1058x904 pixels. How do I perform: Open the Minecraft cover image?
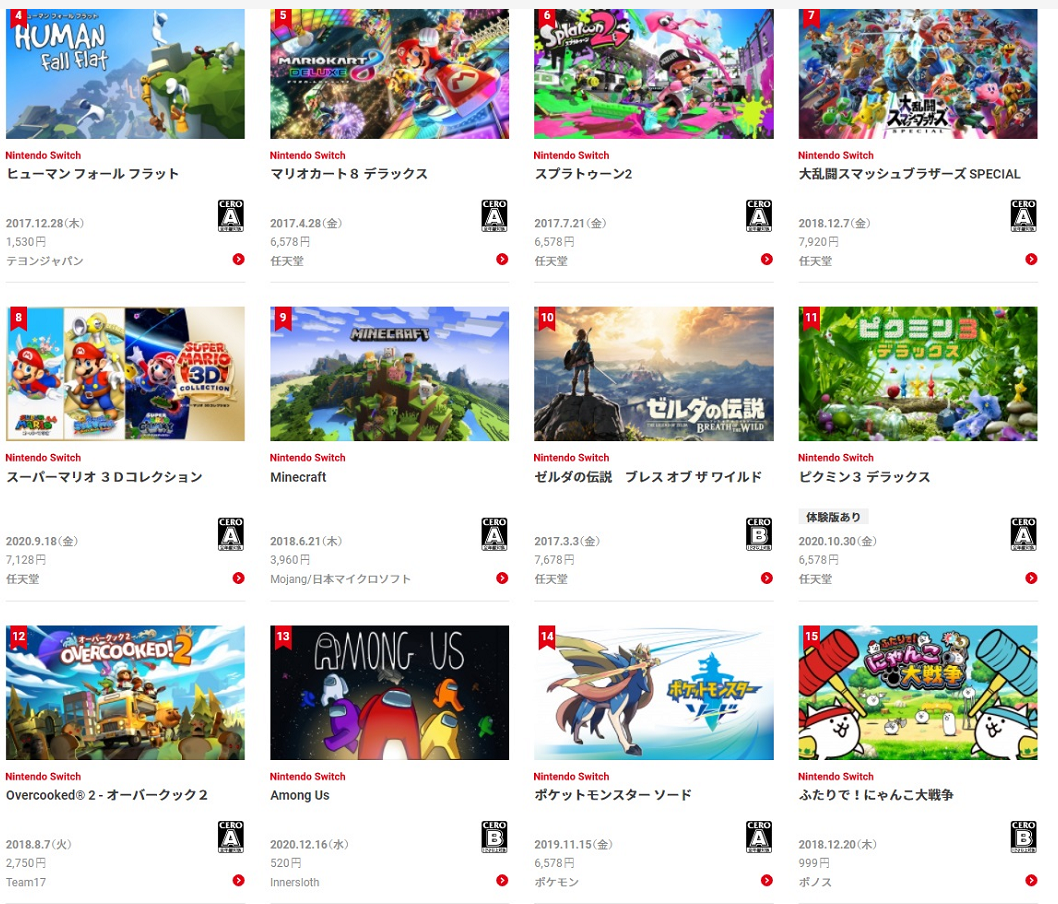point(389,374)
